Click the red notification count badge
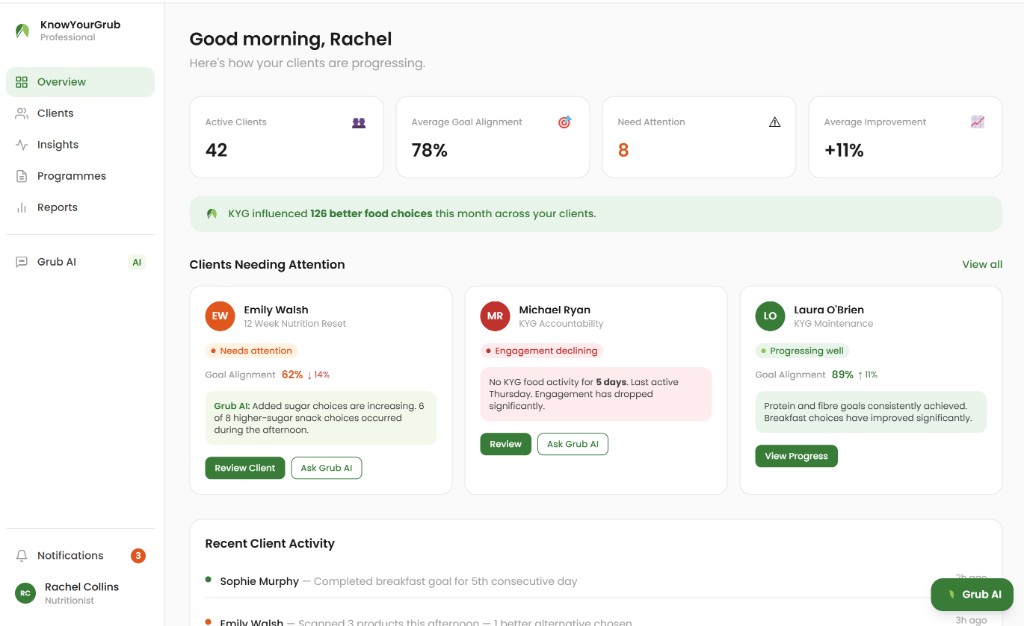 [138, 556]
